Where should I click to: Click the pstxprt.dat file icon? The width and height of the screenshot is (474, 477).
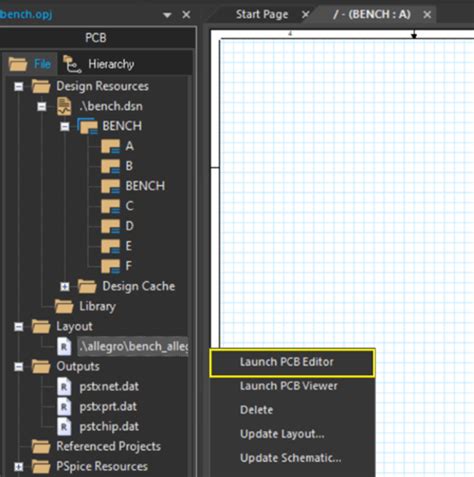pos(64,407)
